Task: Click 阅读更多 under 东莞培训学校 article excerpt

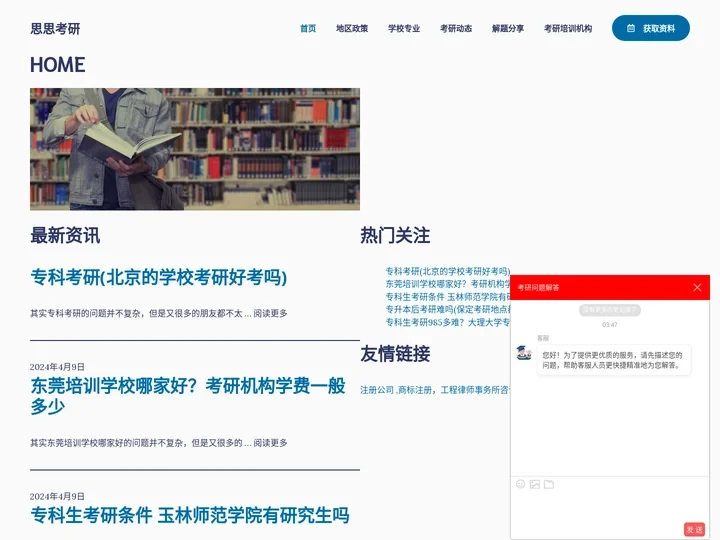Action: [x=270, y=443]
